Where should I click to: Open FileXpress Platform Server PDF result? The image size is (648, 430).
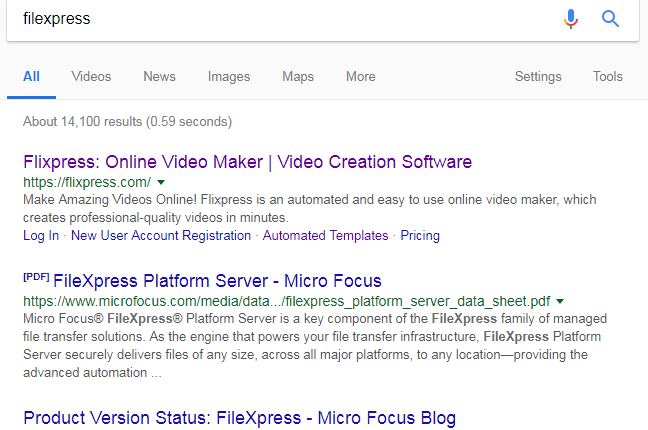pyautogui.click(x=217, y=281)
